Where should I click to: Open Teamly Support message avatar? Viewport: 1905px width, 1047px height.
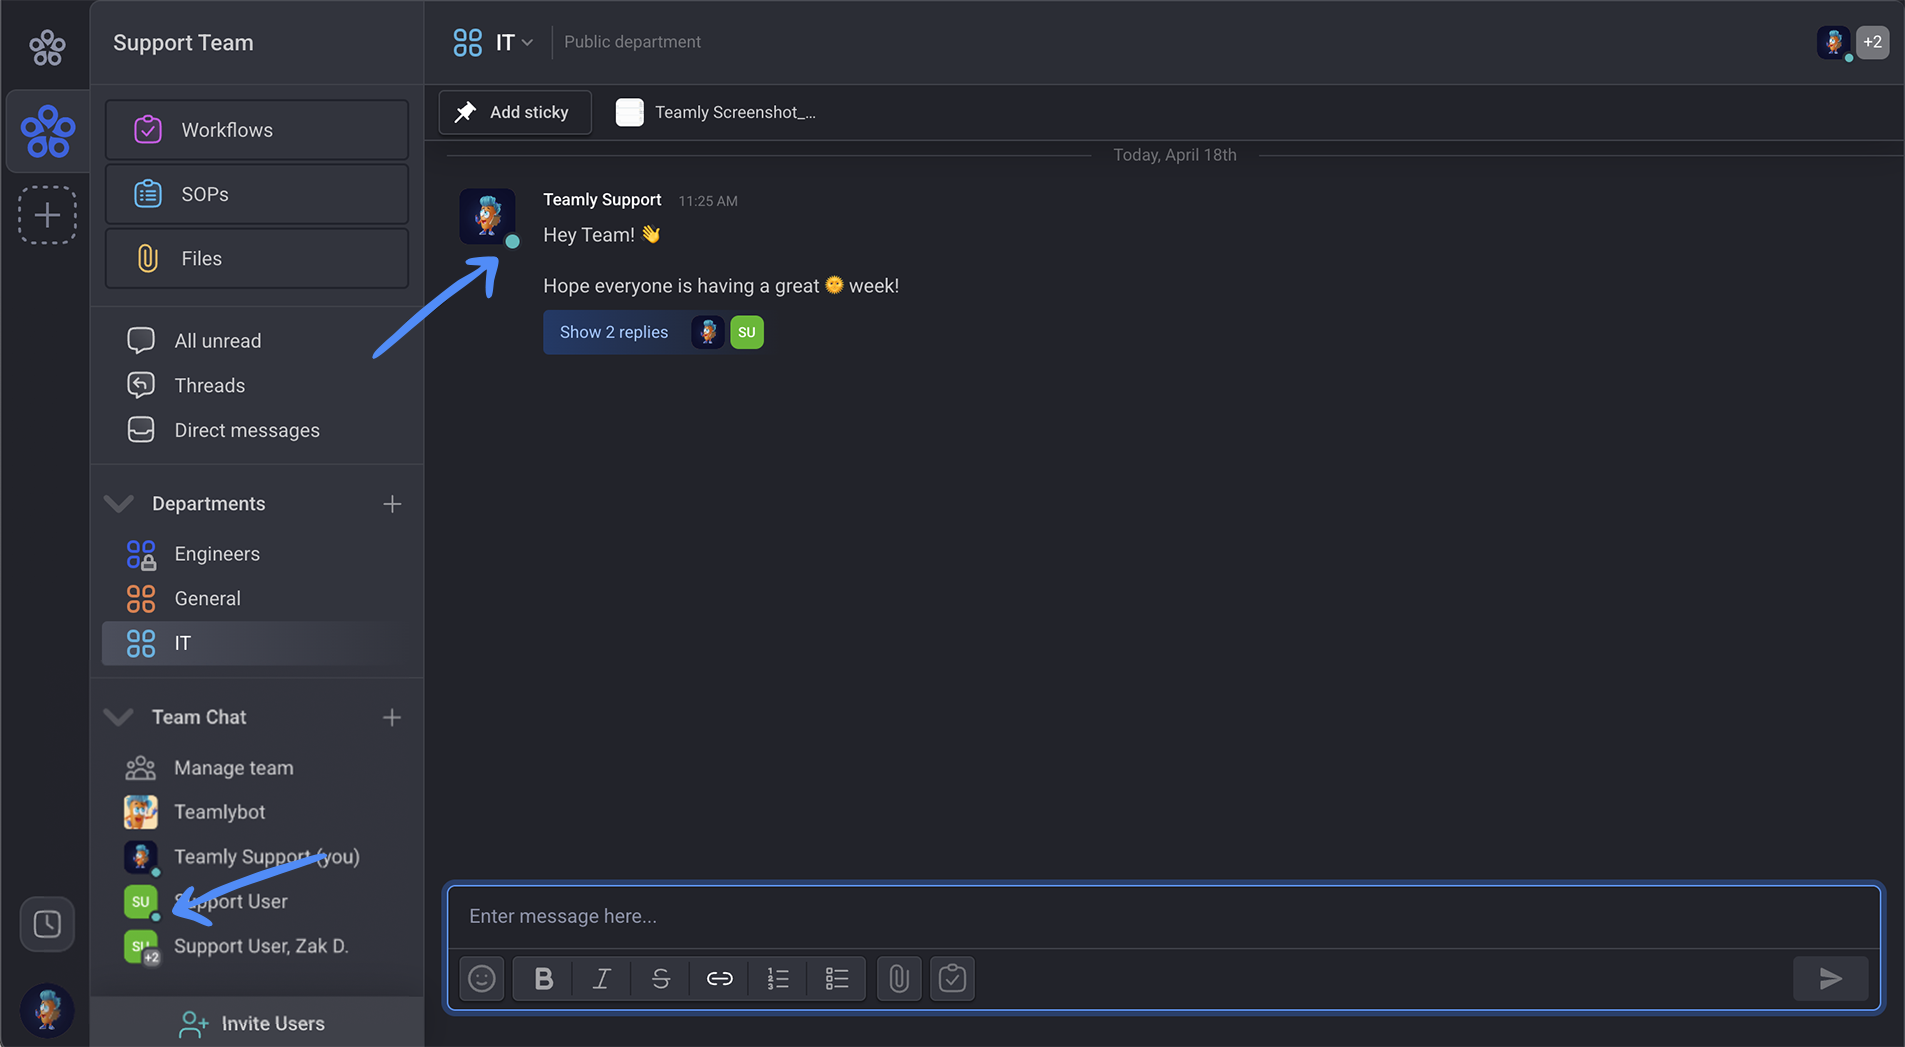coord(487,216)
